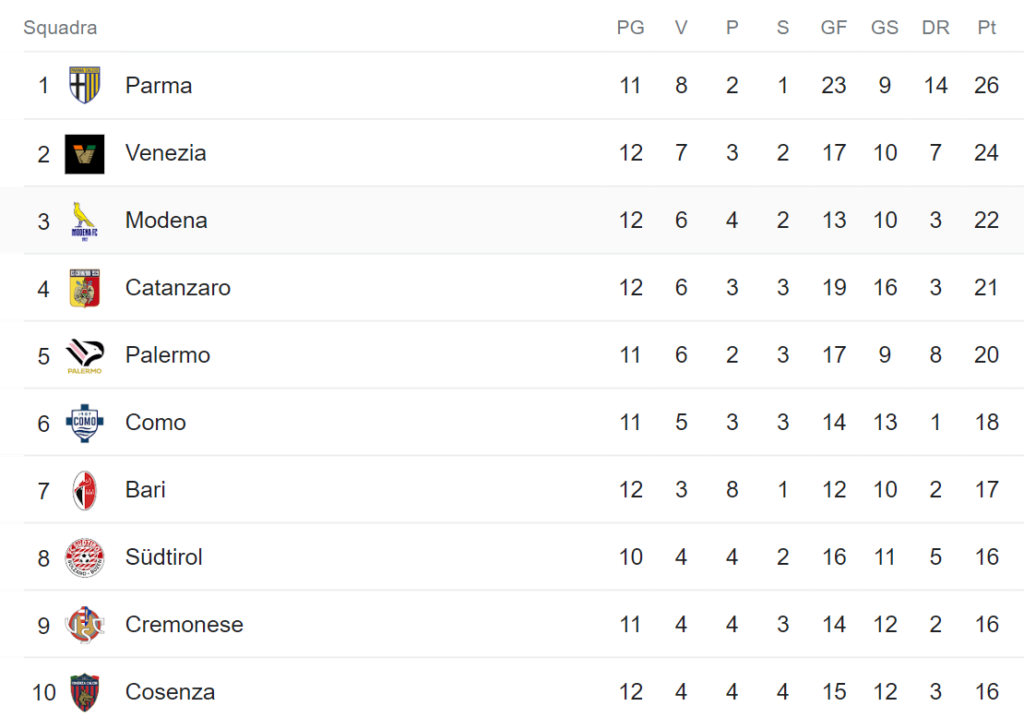The image size is (1024, 718).
Task: Select the Modena team name
Action: coord(167,220)
